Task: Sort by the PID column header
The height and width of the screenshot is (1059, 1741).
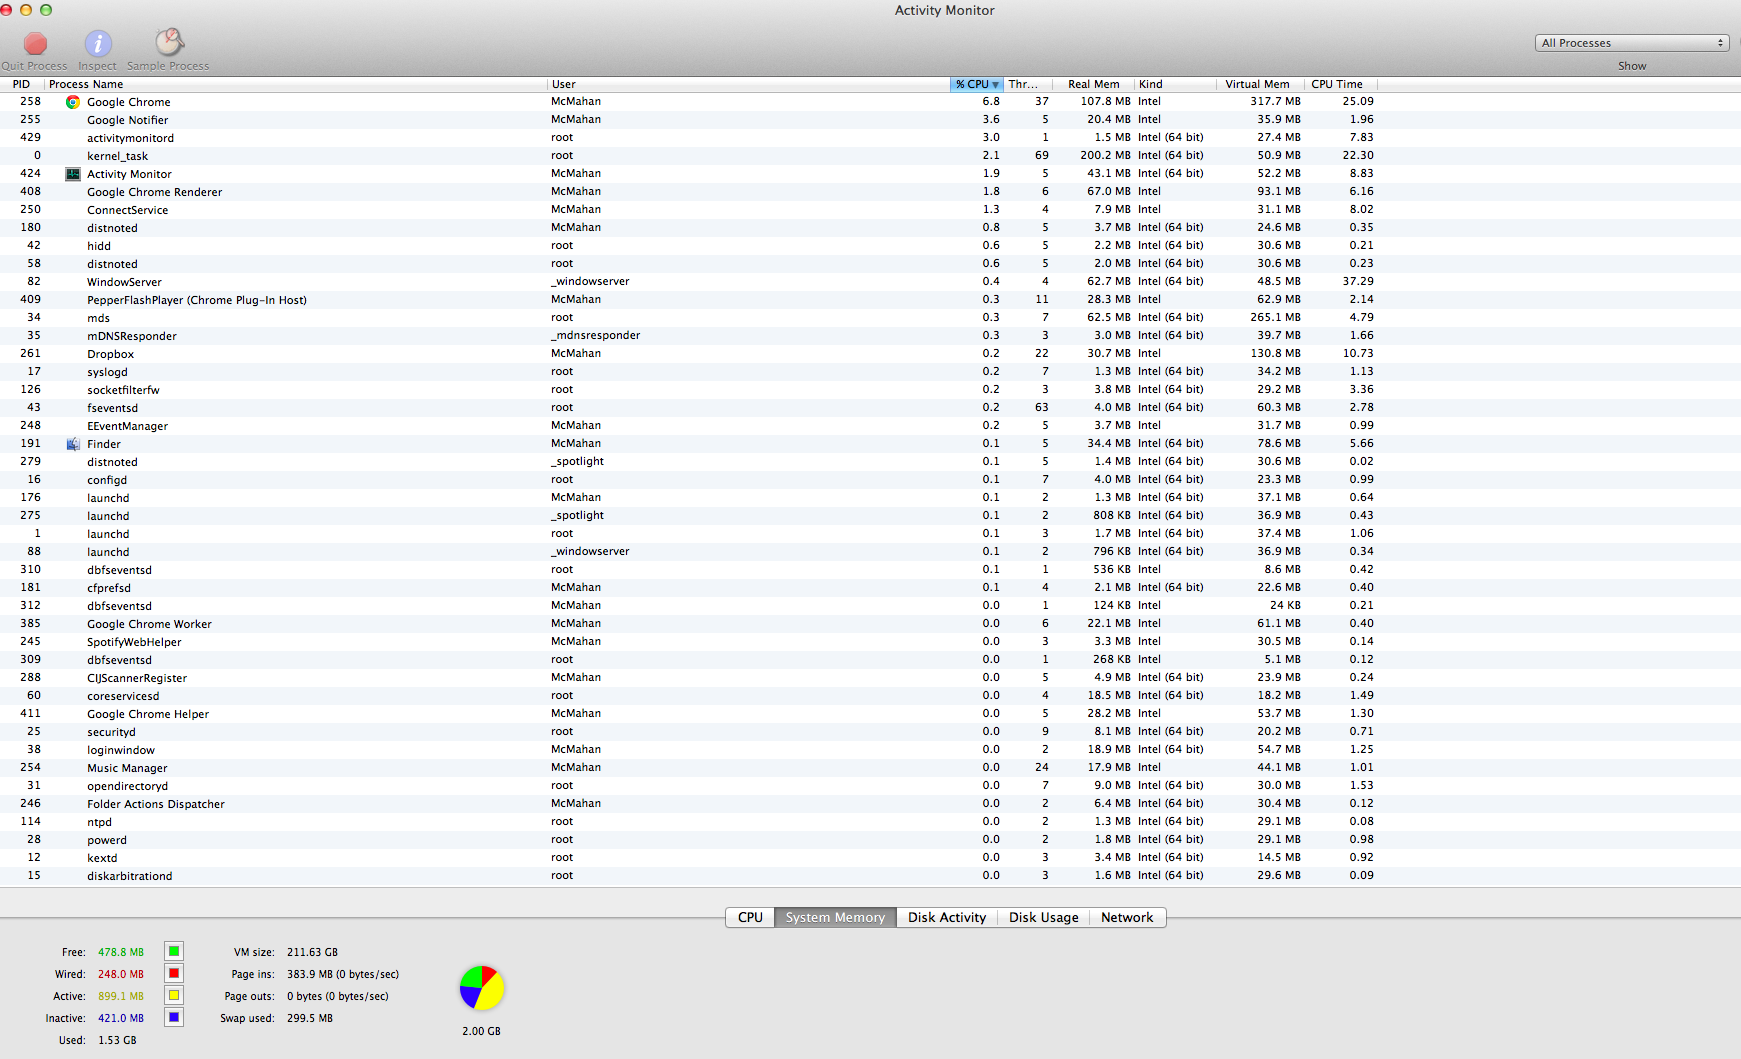Action: coord(22,84)
